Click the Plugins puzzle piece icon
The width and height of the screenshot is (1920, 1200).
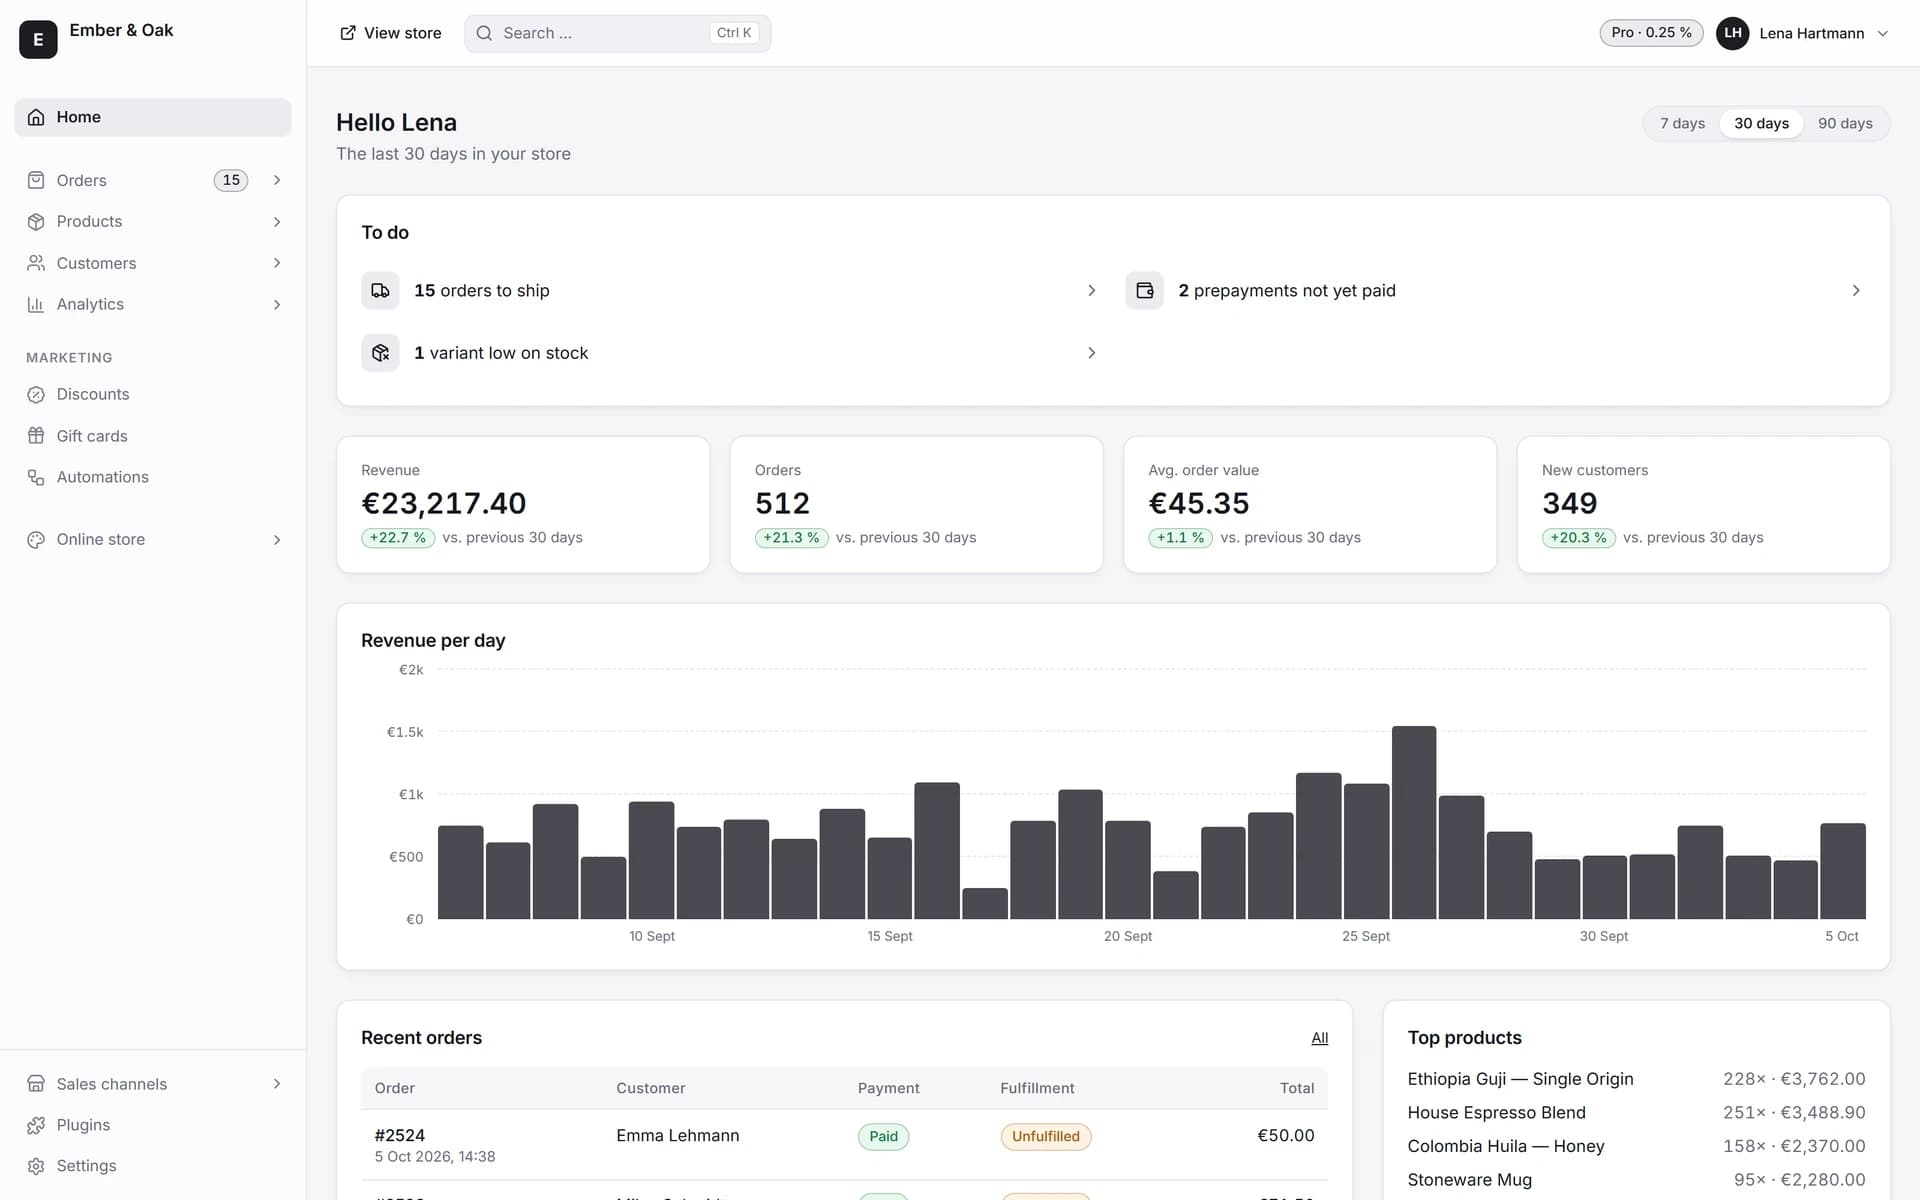coord(36,1125)
